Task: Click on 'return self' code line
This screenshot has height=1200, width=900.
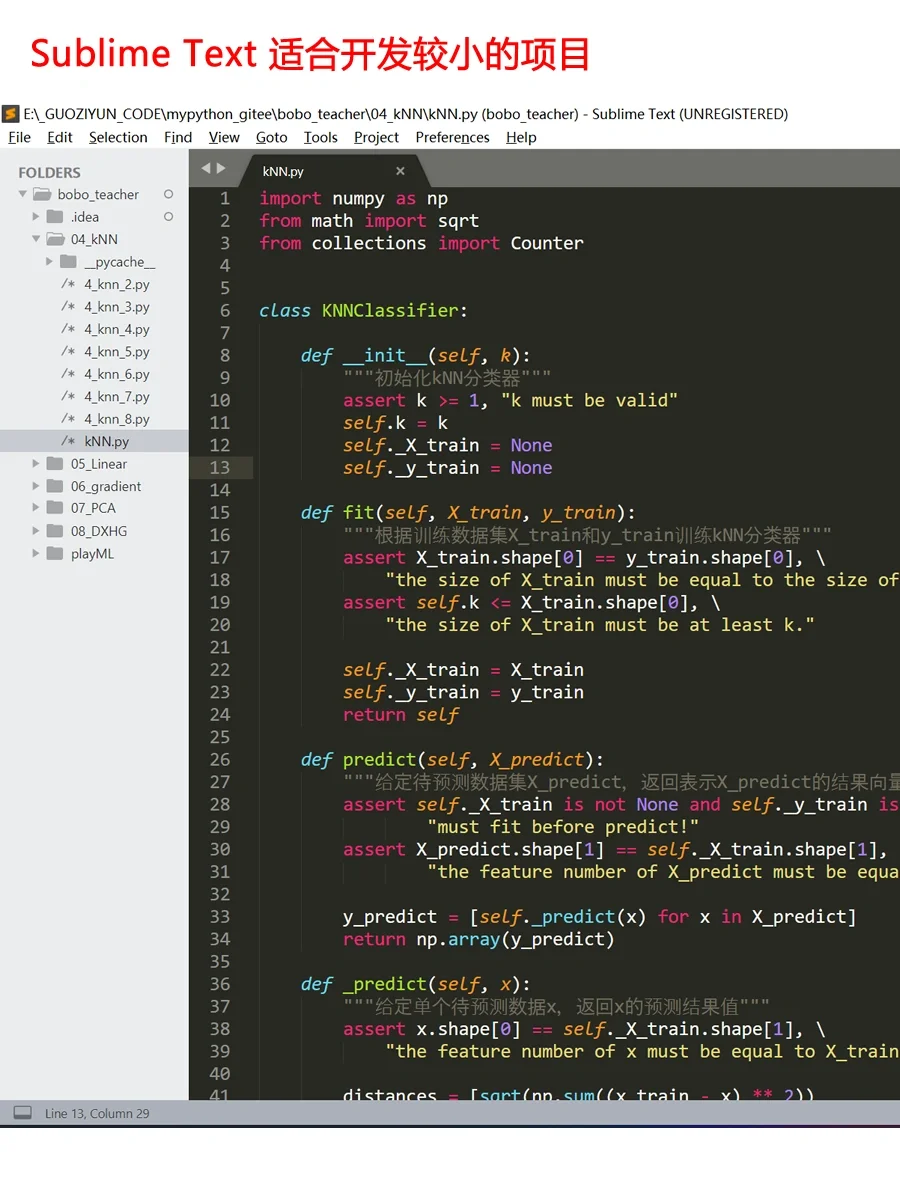Action: point(401,714)
